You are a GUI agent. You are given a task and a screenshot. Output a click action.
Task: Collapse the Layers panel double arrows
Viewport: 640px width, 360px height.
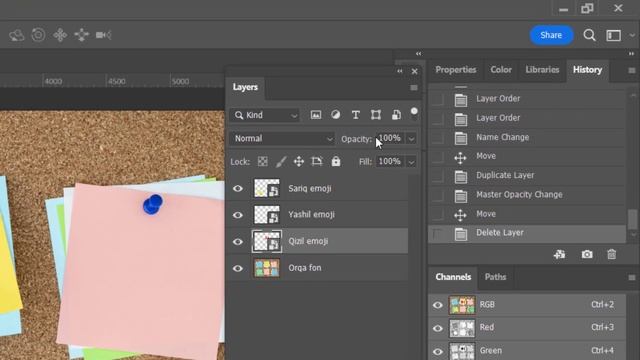pyautogui.click(x=400, y=71)
